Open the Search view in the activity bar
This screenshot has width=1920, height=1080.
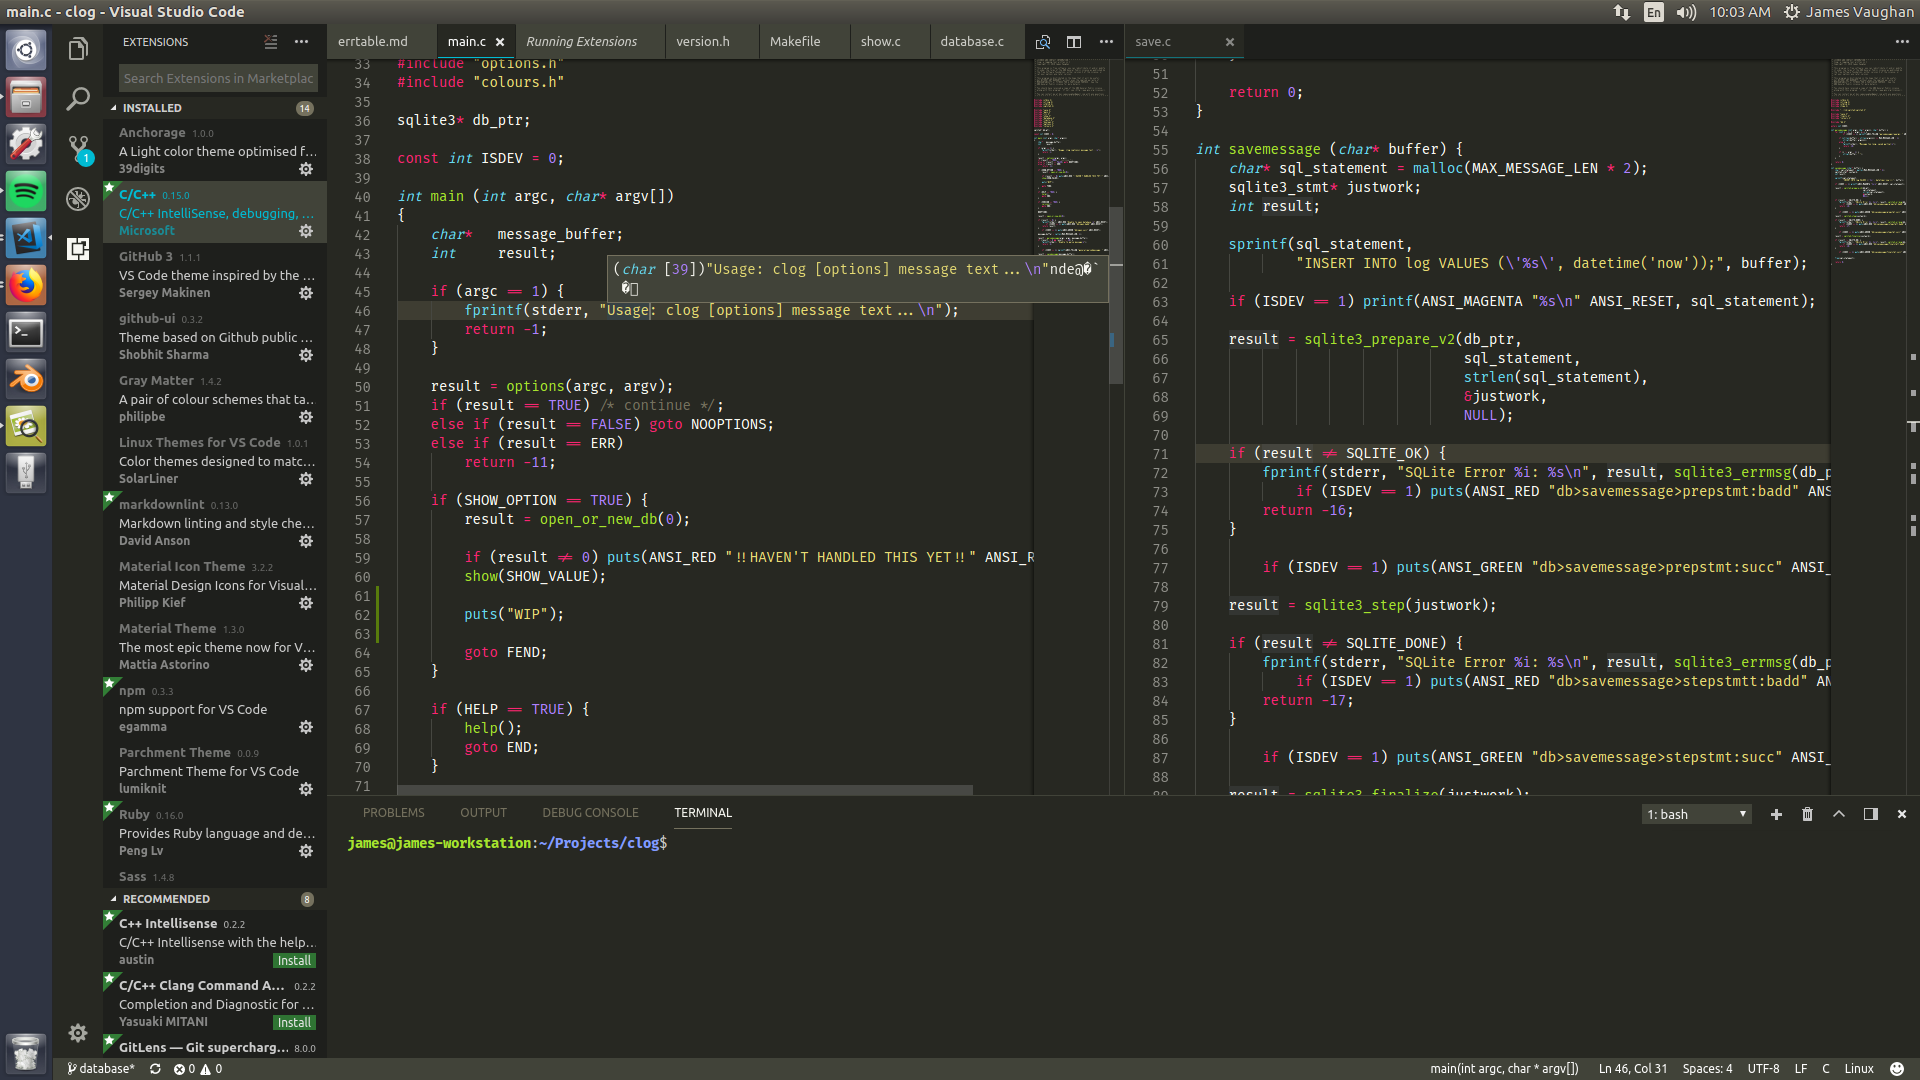point(77,99)
